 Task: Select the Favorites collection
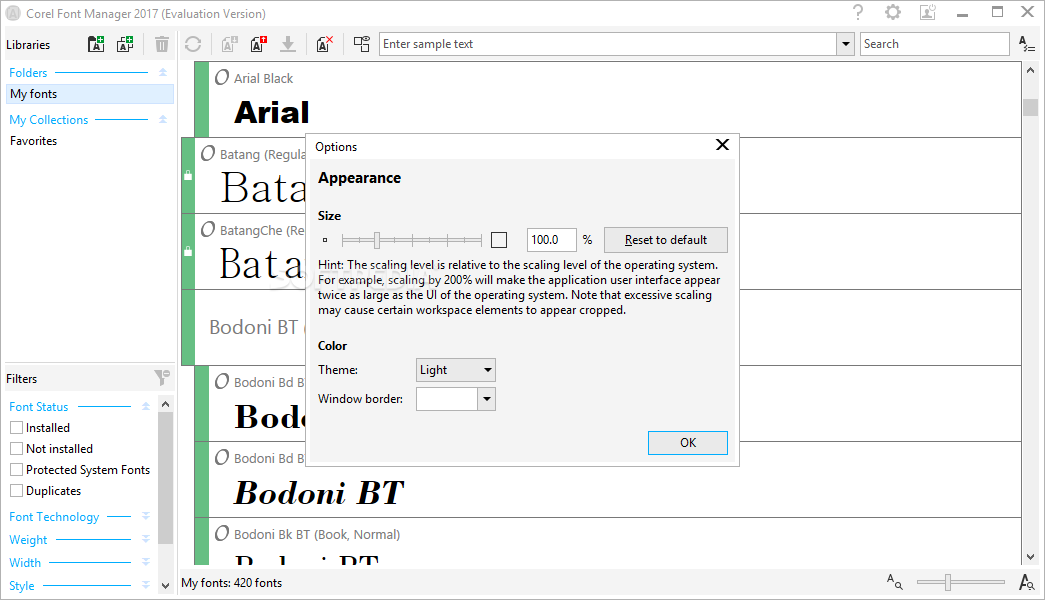coord(33,141)
